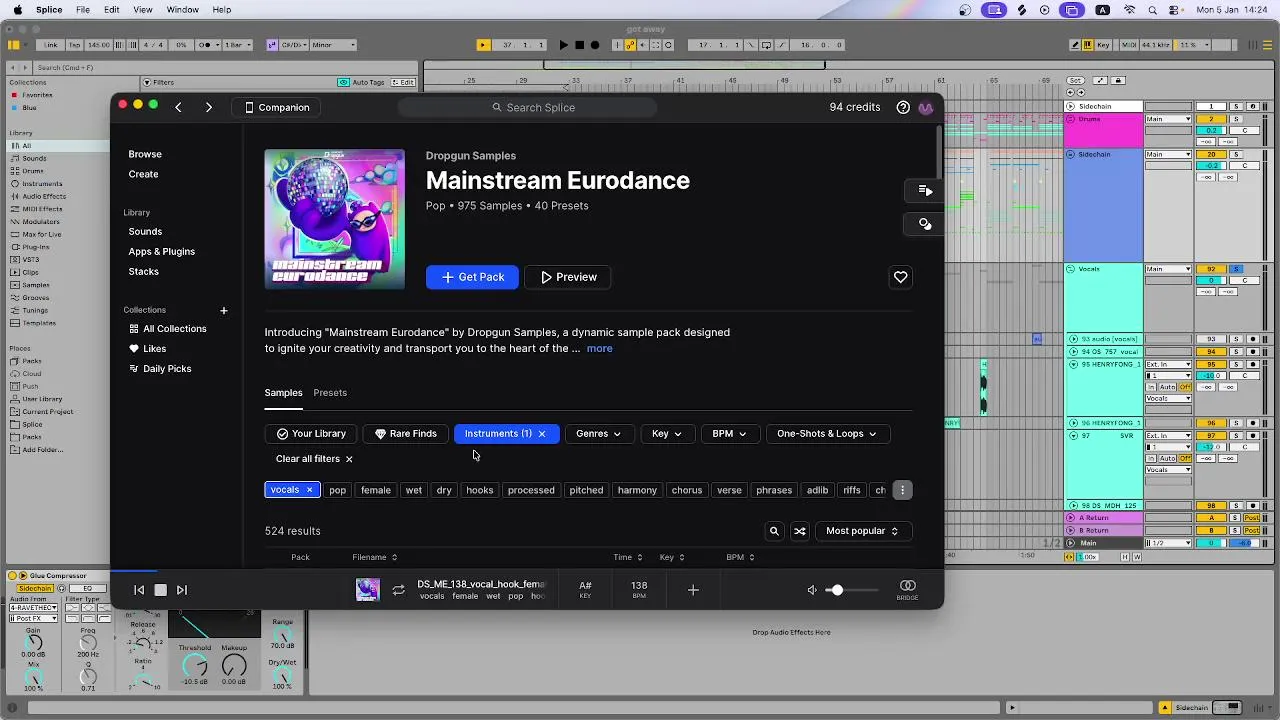Toggle Ableton Follow playback button

pyautogui.click(x=483, y=45)
